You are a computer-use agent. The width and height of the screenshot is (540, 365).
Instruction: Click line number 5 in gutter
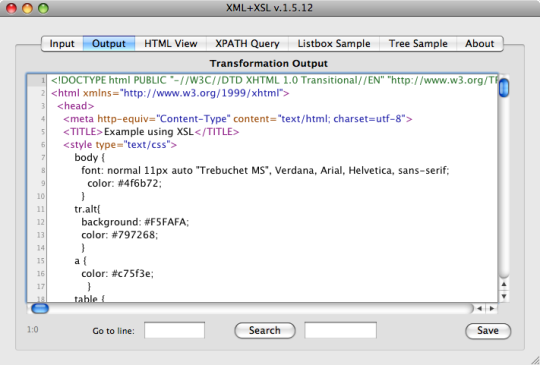tap(43, 132)
